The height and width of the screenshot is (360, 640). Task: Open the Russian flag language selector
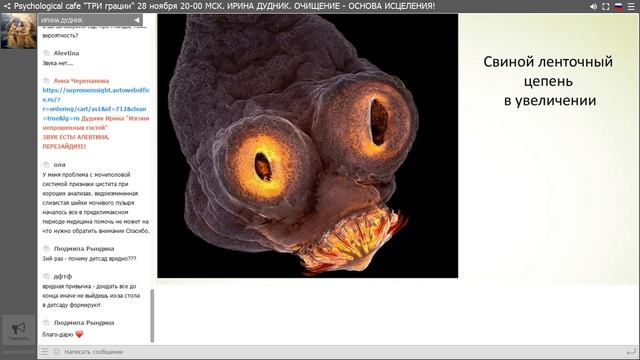point(619,7)
